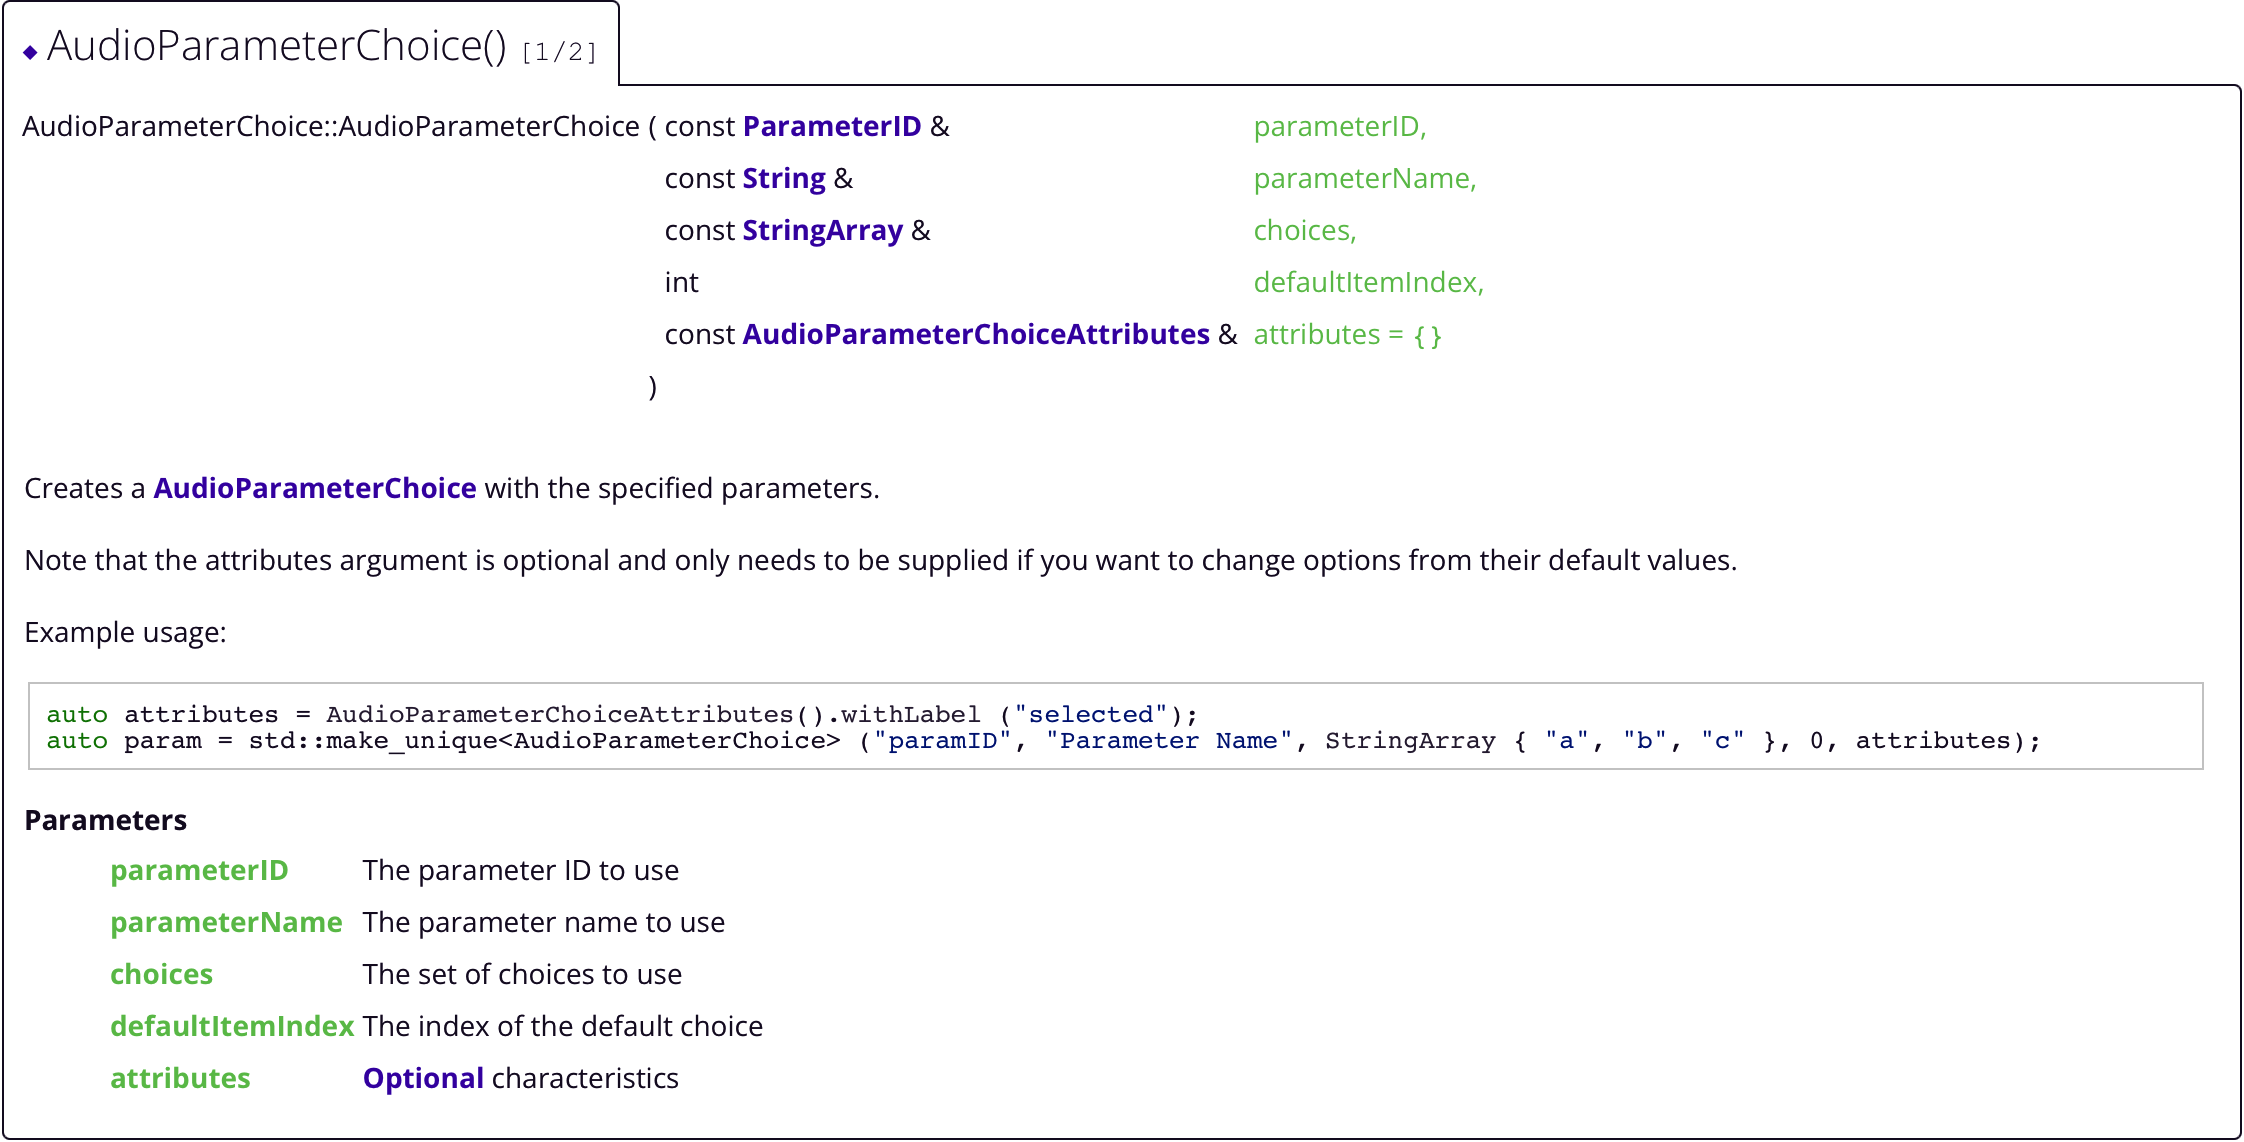Click the note about the optional attributes argument
The image size is (2244, 1142).
click(x=881, y=560)
